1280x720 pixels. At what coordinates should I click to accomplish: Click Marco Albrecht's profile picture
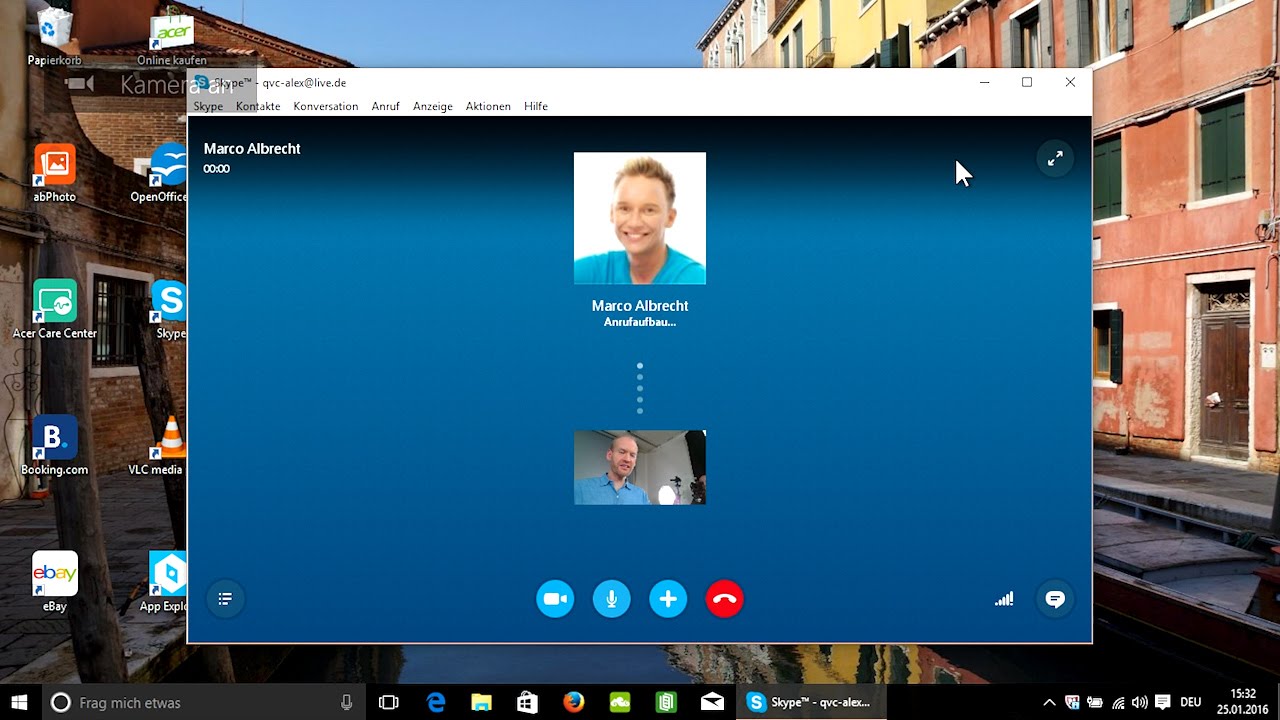pos(640,218)
